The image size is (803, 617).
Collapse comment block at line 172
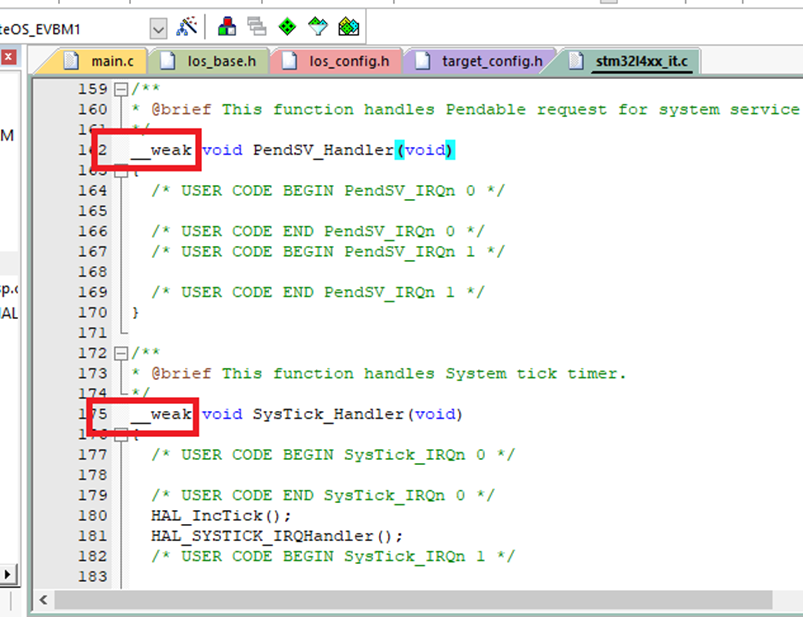pyautogui.click(x=121, y=353)
